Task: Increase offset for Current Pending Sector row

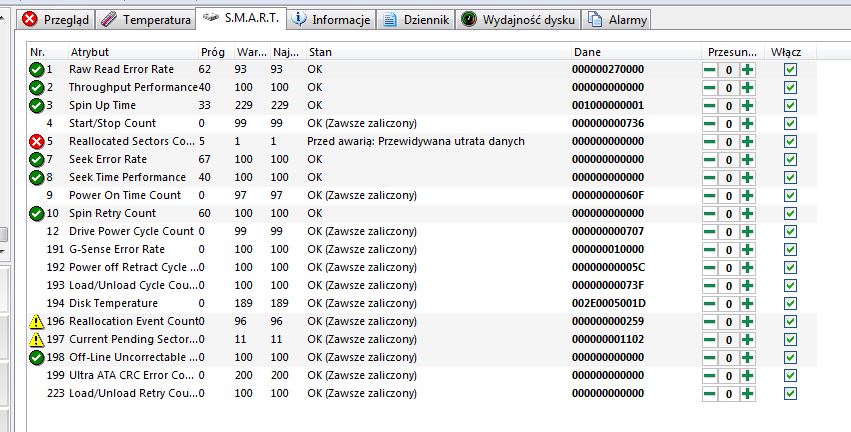Action: click(747, 340)
